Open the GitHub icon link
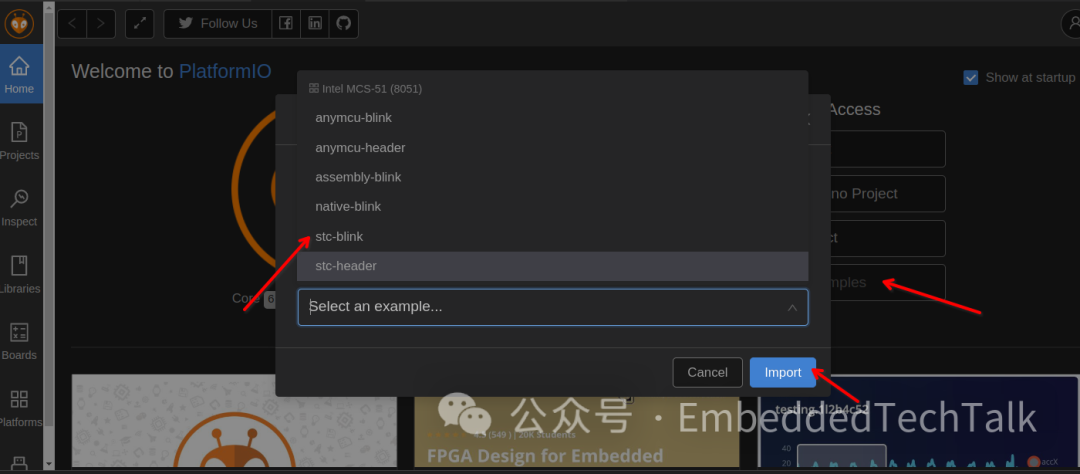The image size is (1080, 474). coord(343,23)
